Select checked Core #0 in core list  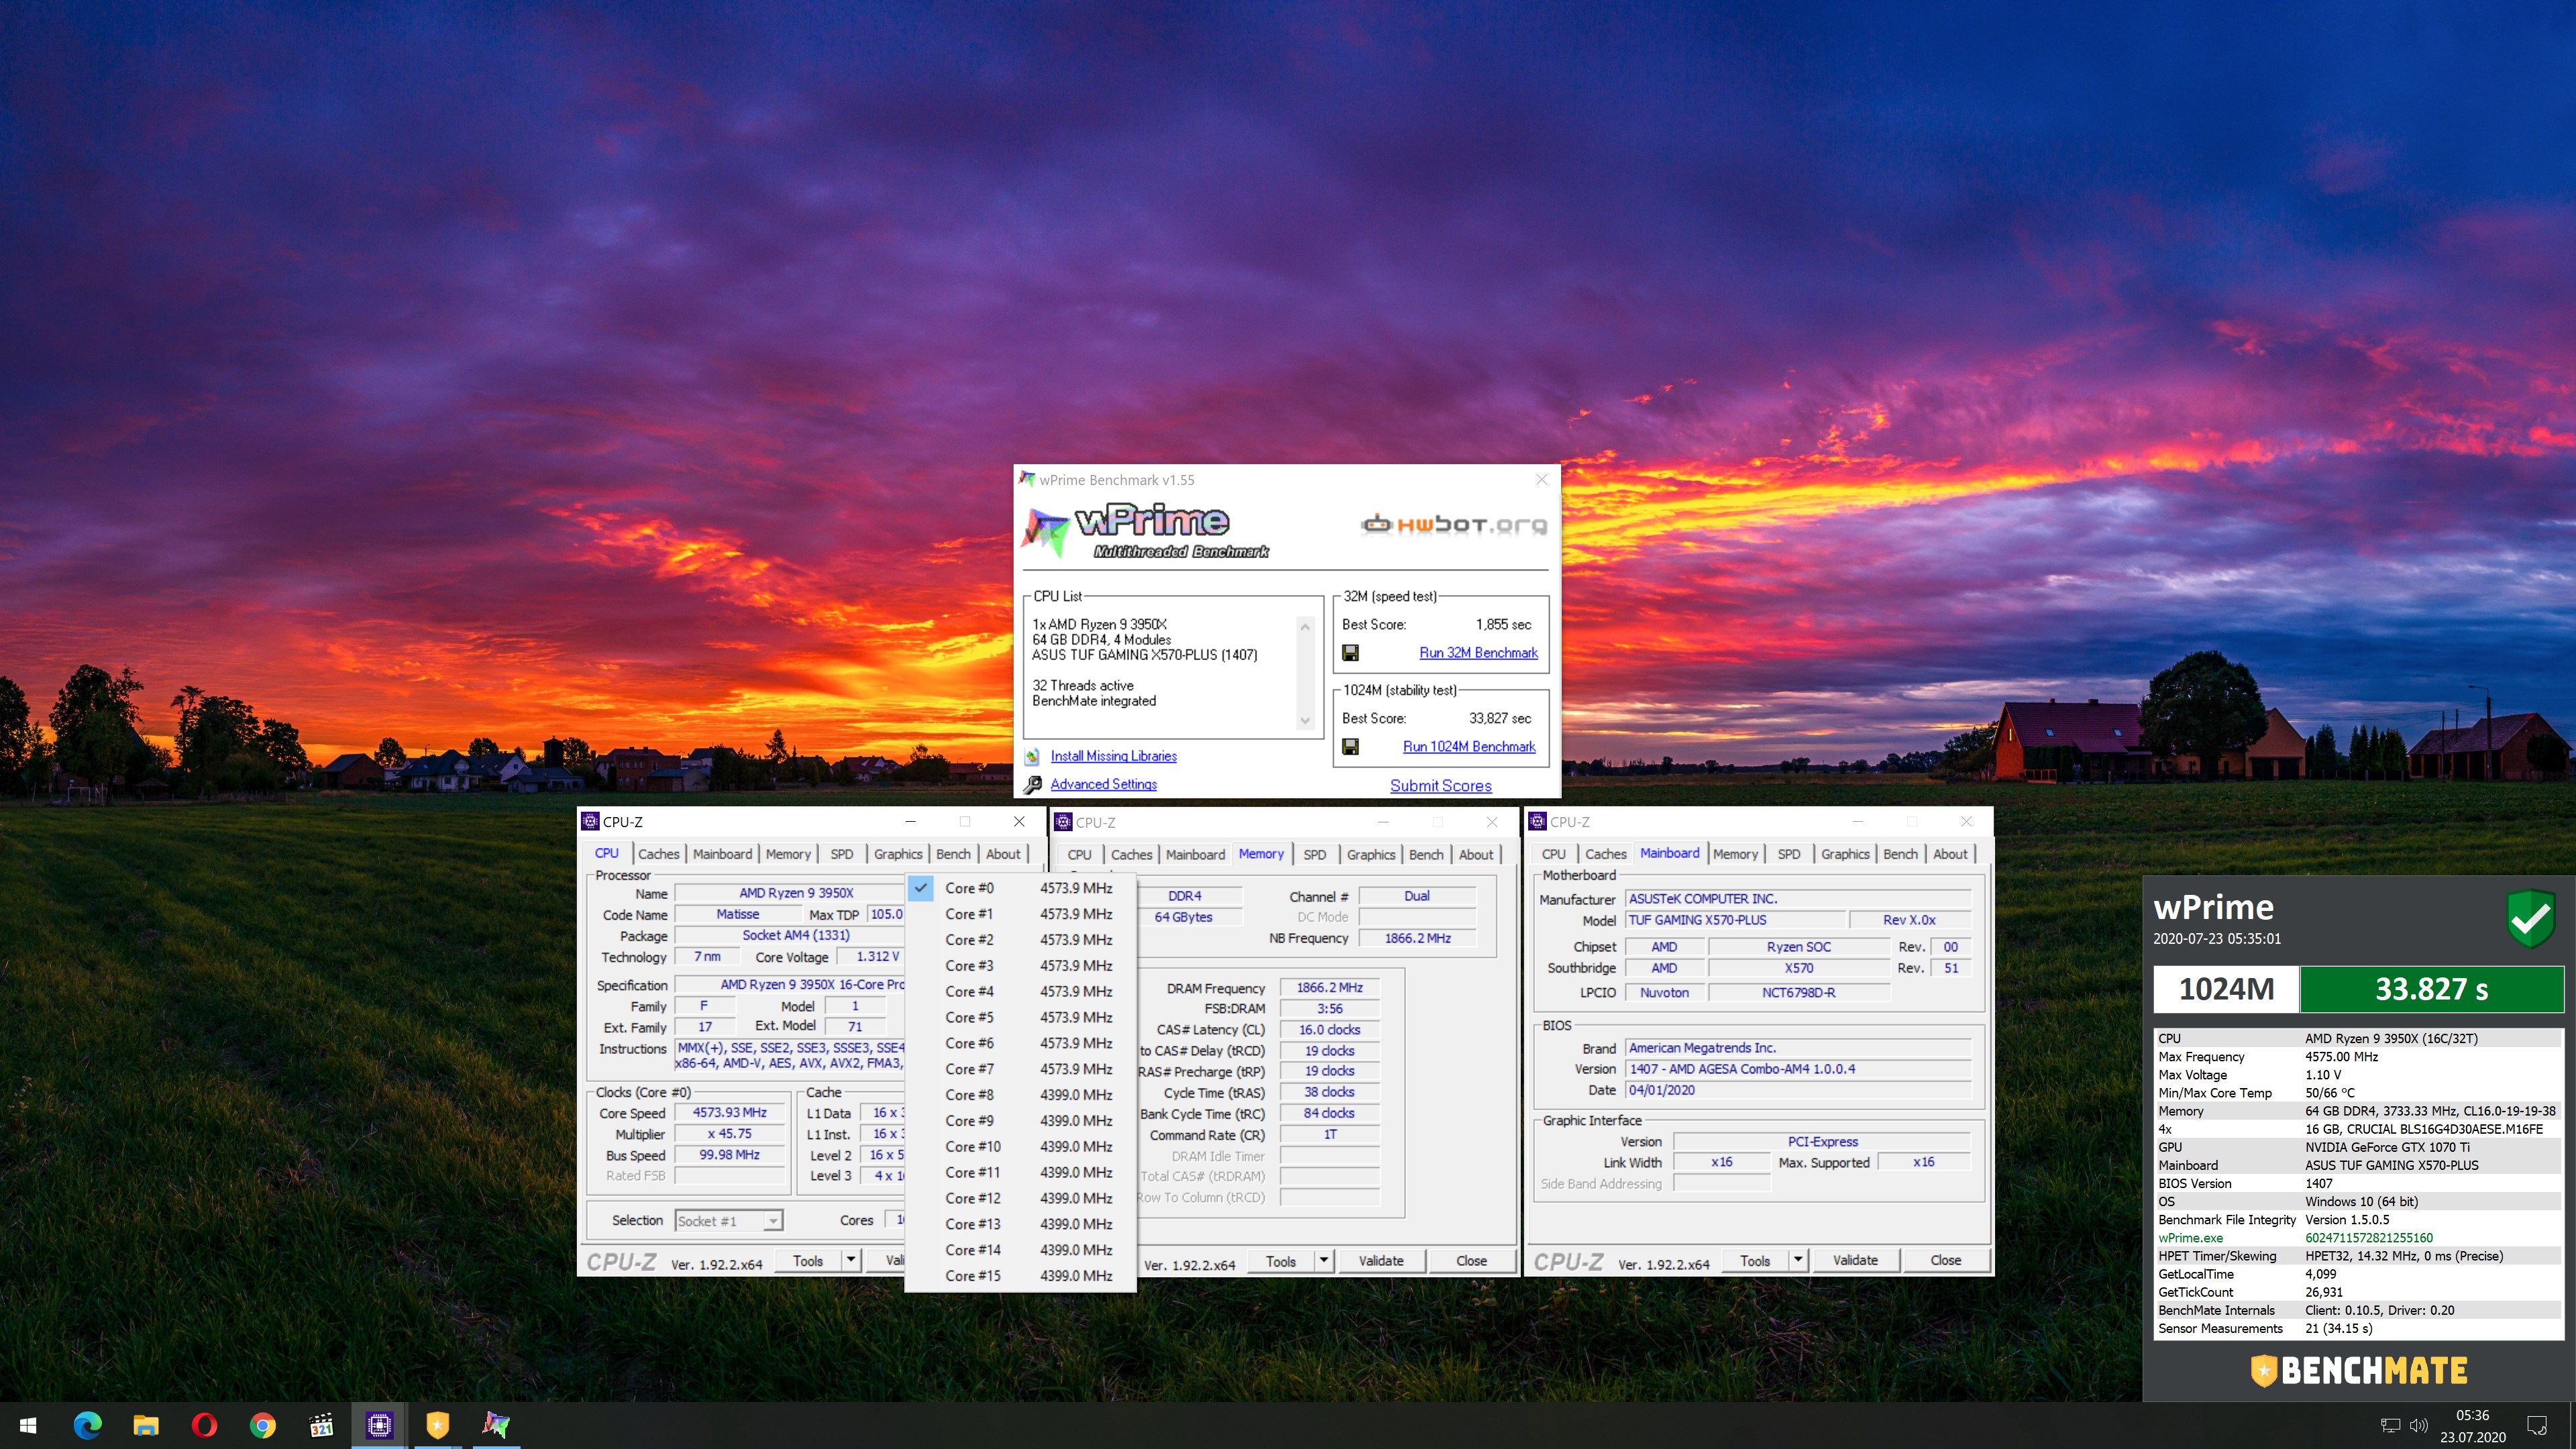point(1021,888)
